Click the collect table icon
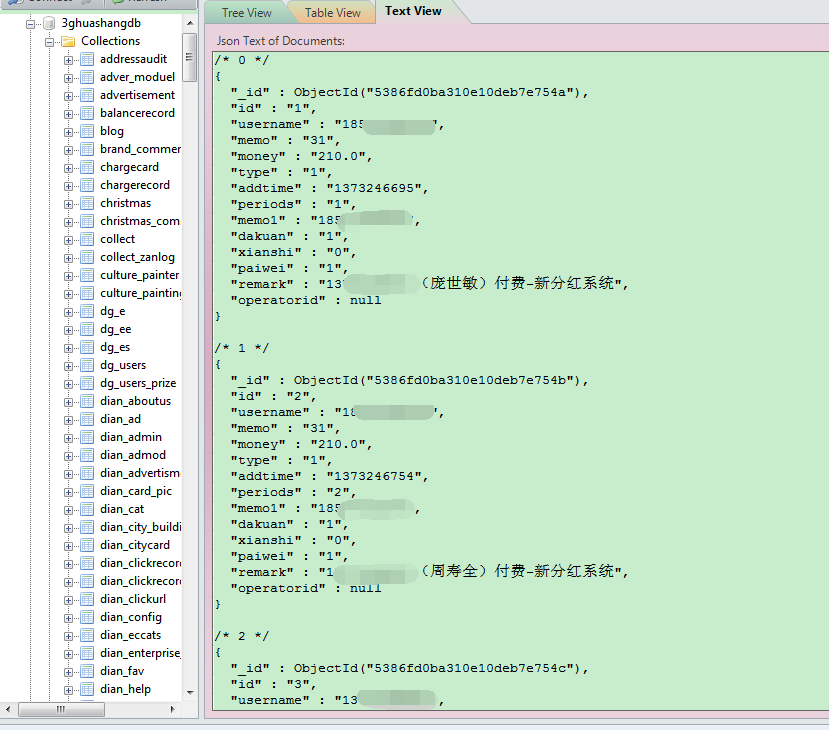The width and height of the screenshot is (829, 730). 87,239
